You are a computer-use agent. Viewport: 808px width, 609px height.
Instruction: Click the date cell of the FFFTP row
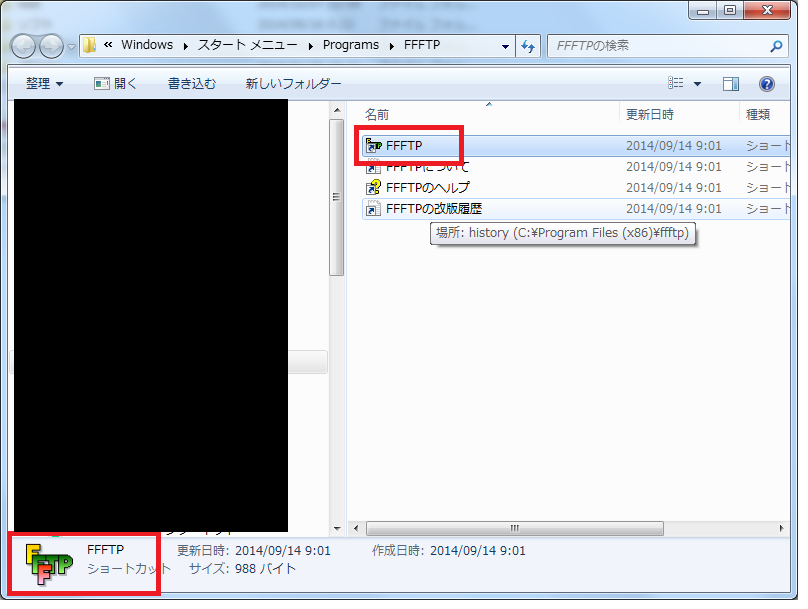pyautogui.click(x=674, y=146)
